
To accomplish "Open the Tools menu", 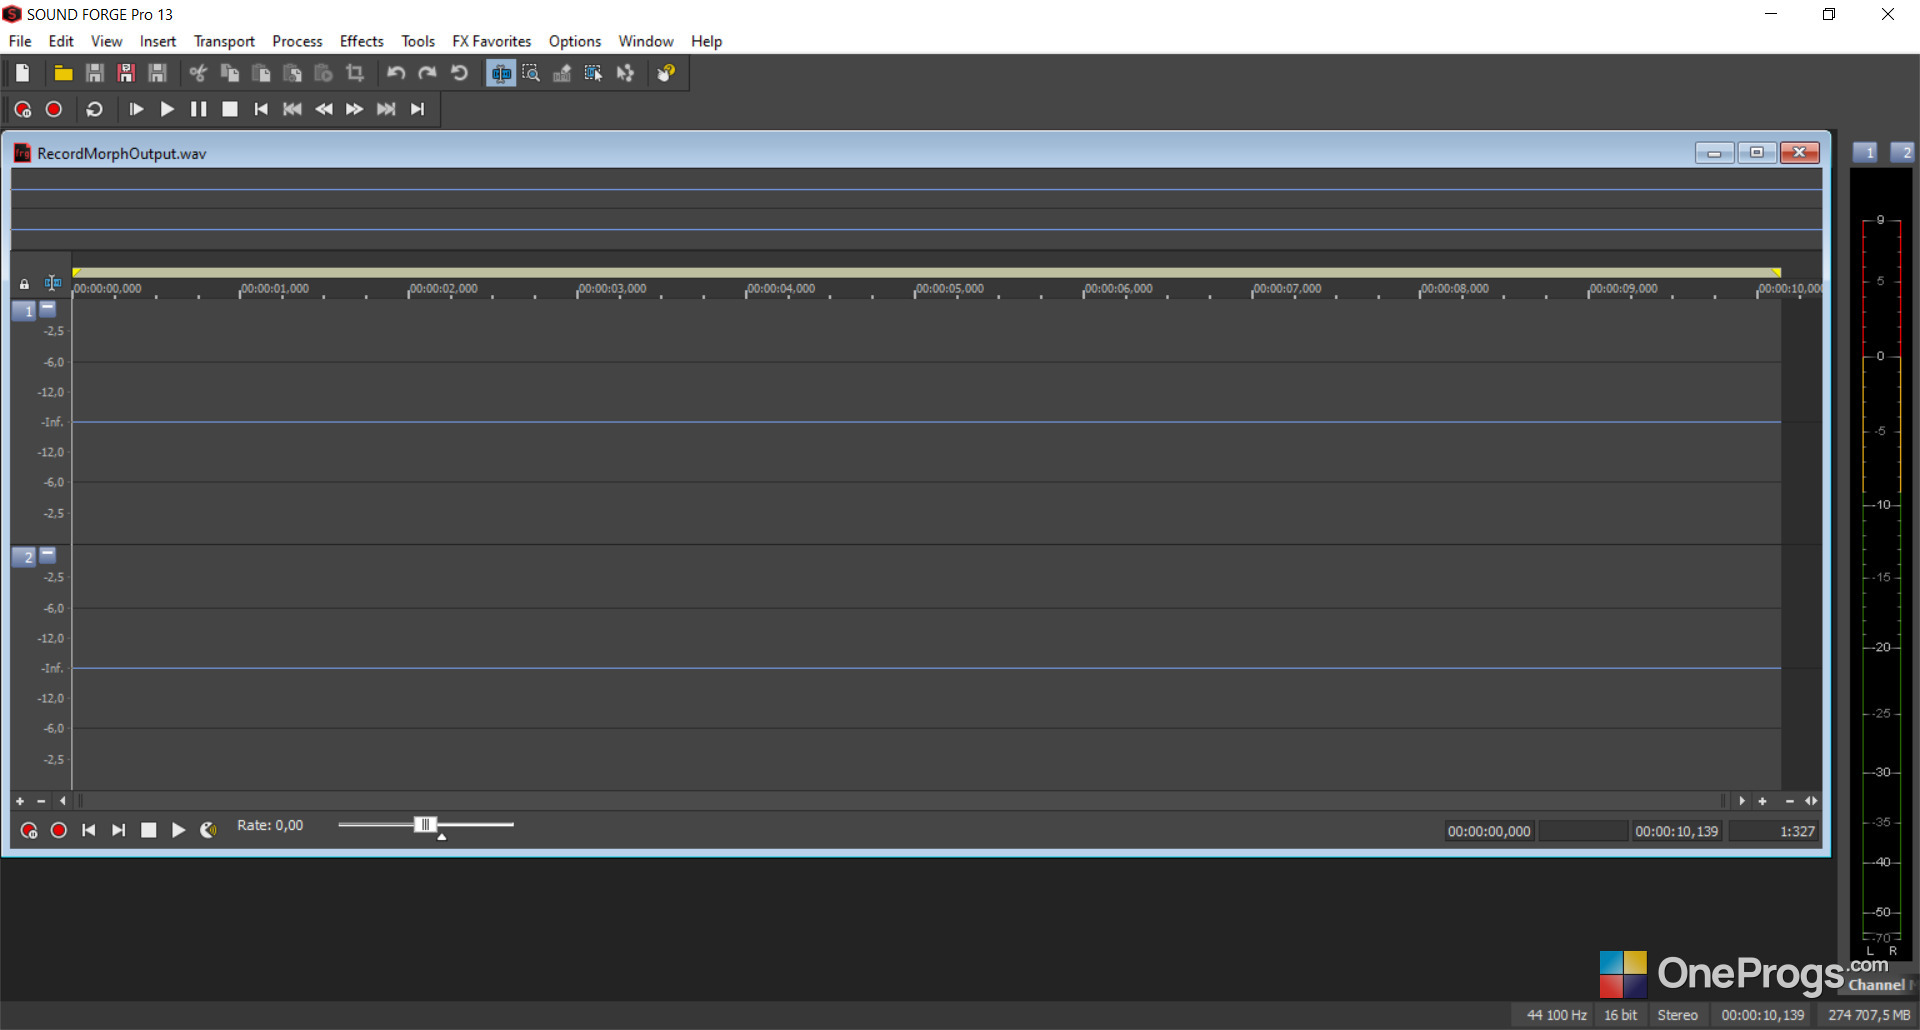I will coord(418,41).
